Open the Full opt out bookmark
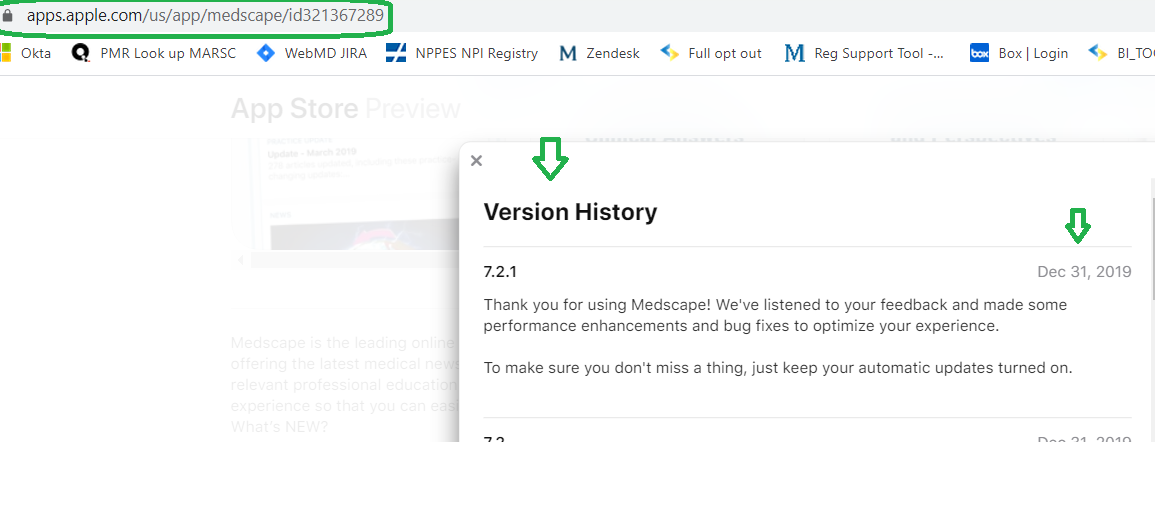Viewport: 1155px width, 508px height. pyautogui.click(x=711, y=53)
